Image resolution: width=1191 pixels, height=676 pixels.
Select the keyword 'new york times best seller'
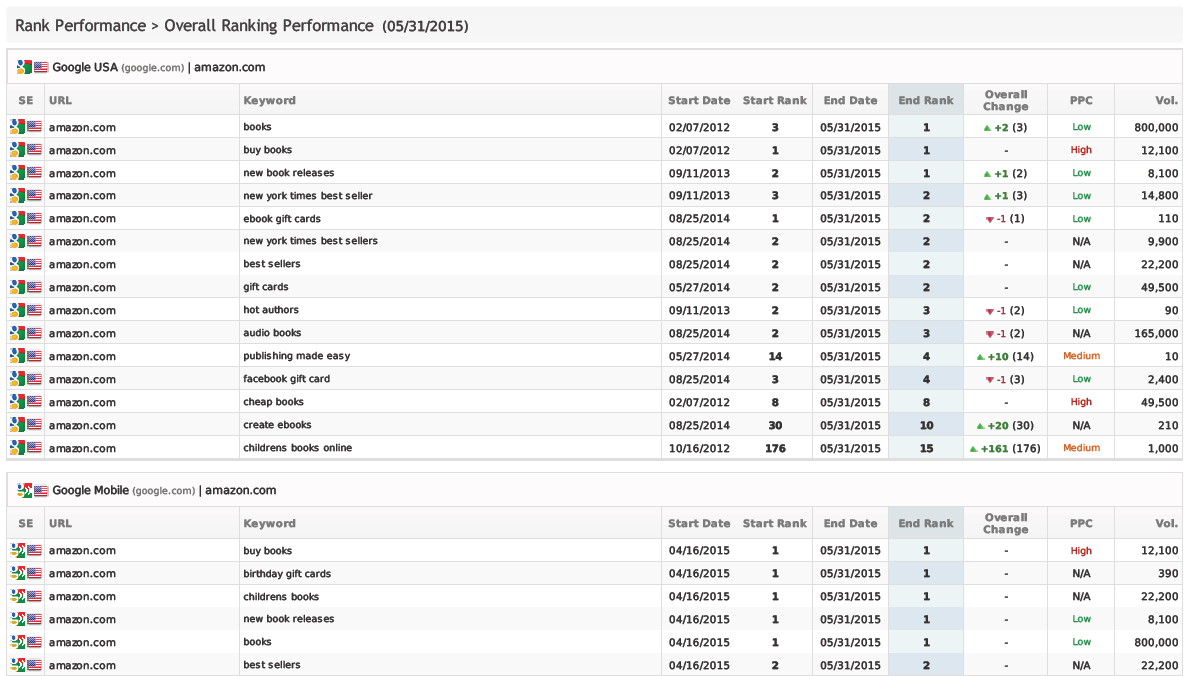coord(307,196)
